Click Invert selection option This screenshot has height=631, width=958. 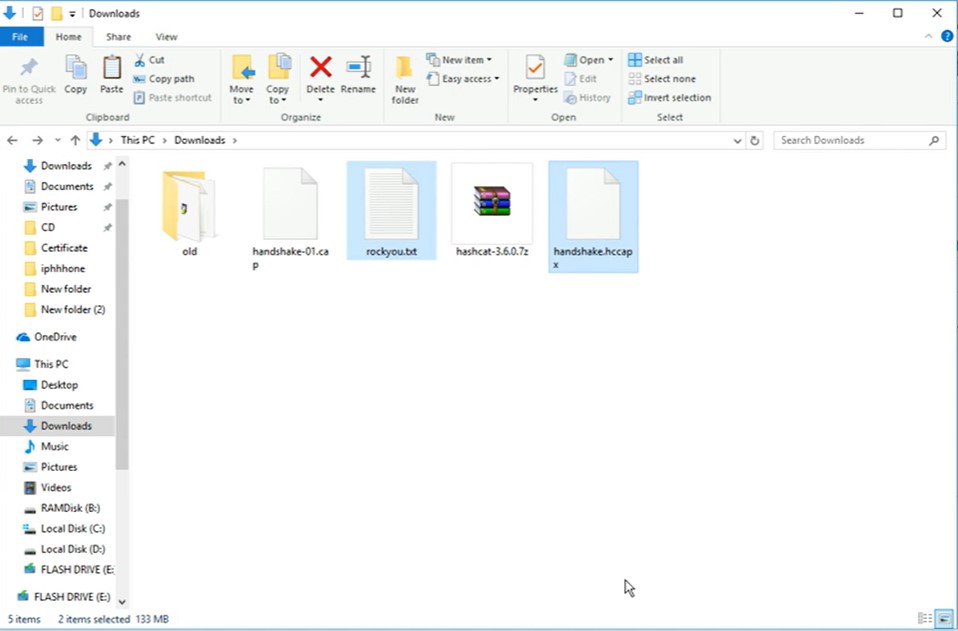pos(670,98)
